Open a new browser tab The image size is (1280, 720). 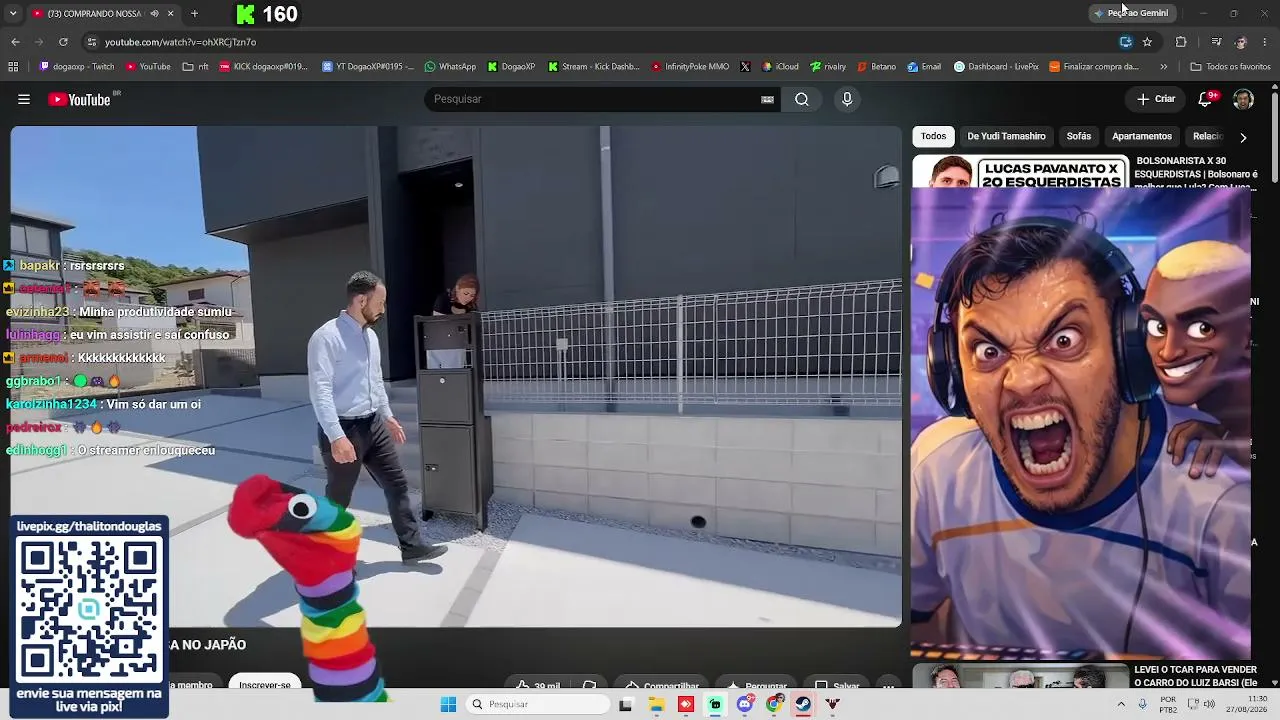pos(194,14)
